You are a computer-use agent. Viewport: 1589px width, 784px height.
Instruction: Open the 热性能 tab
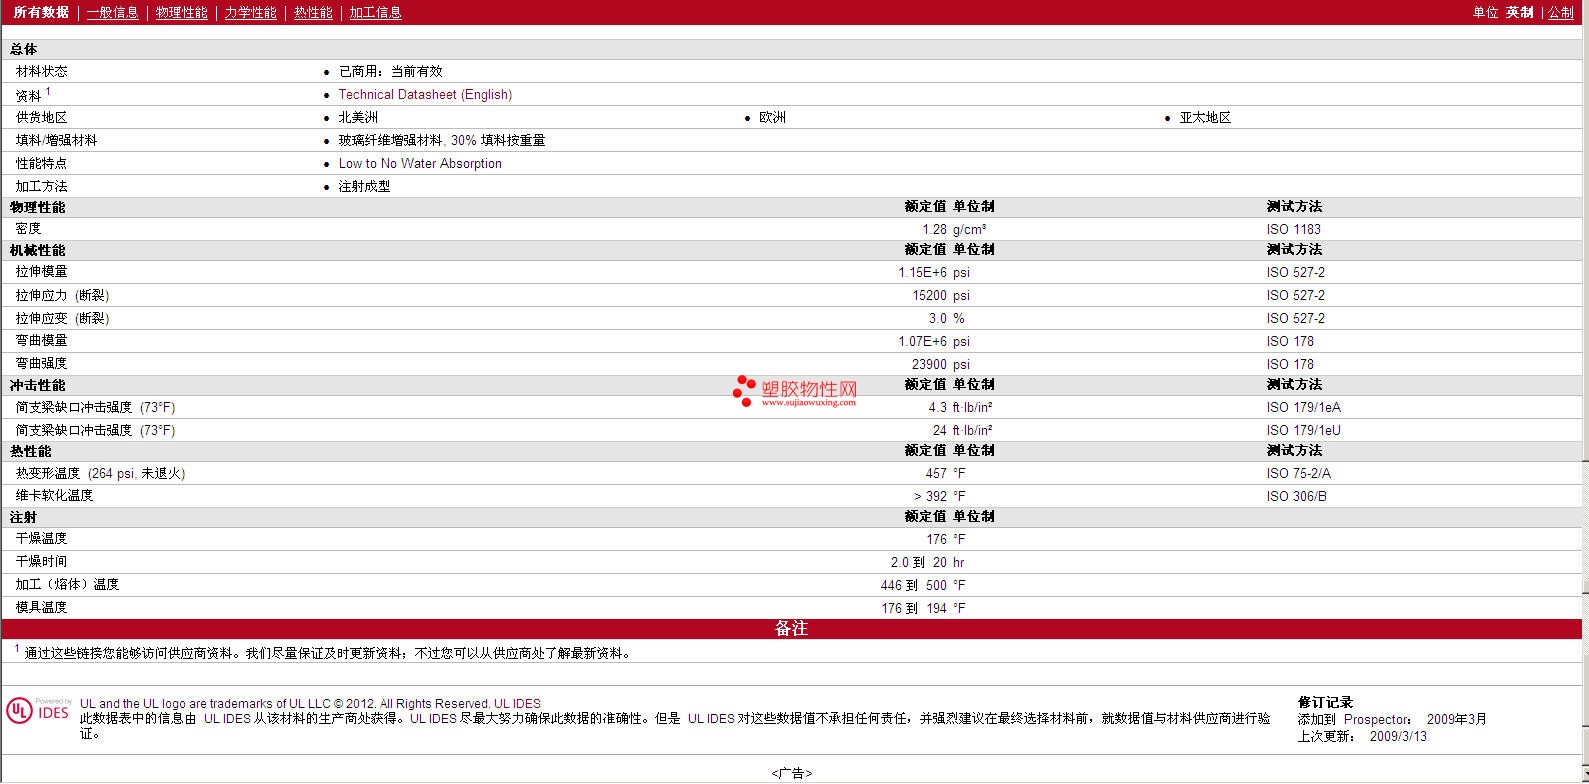pyautogui.click(x=313, y=12)
